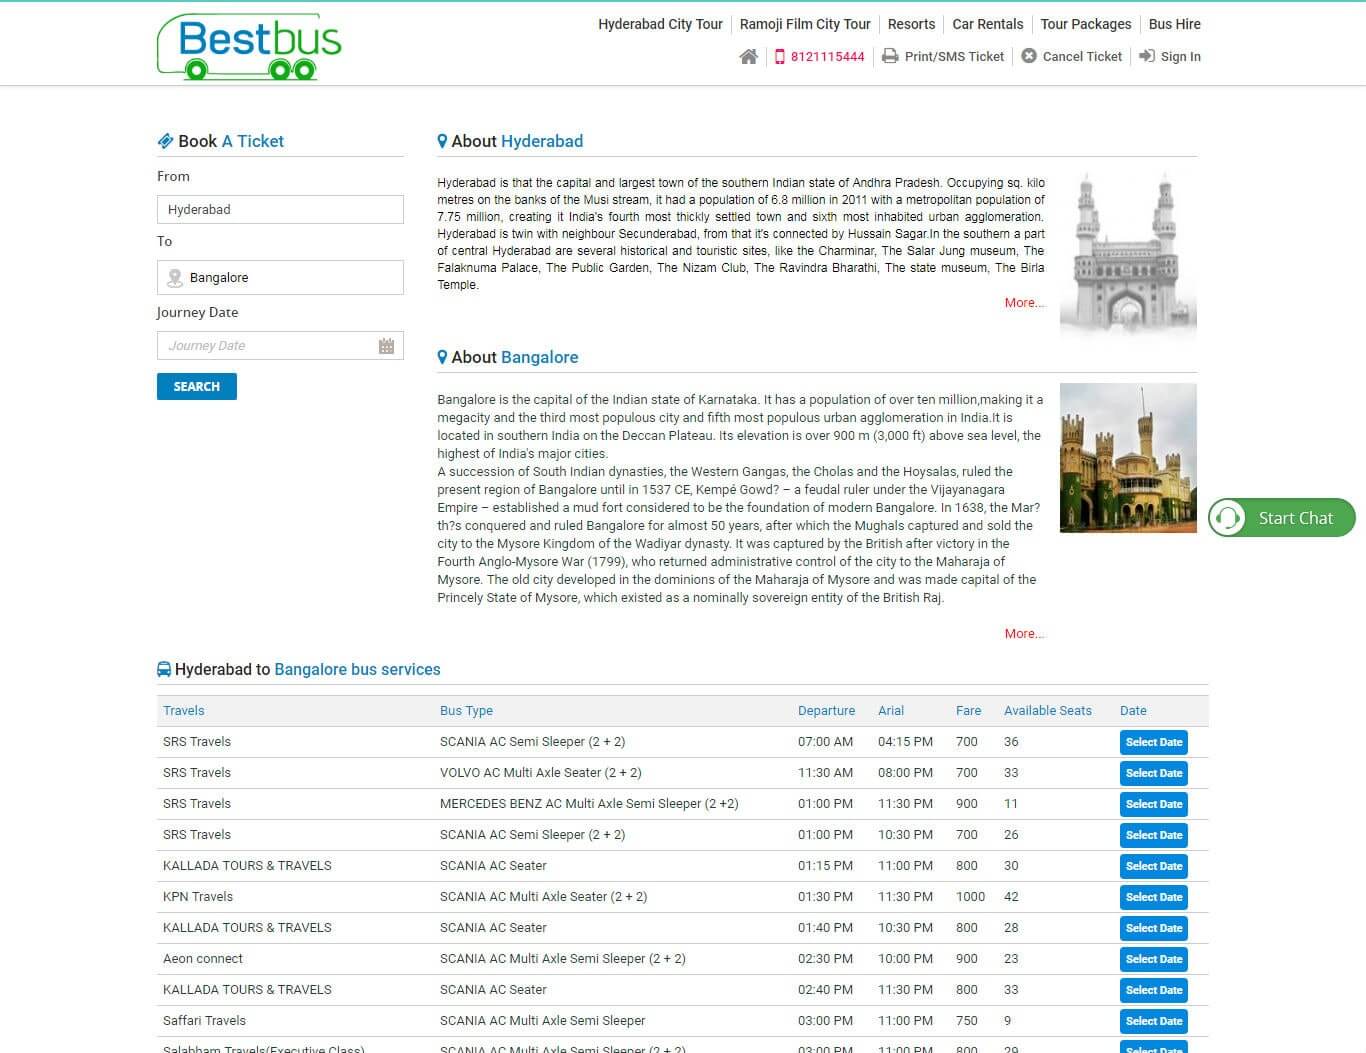
Task: Select Date for SRS Travels 10:30 PM arrival
Action: (1154, 836)
